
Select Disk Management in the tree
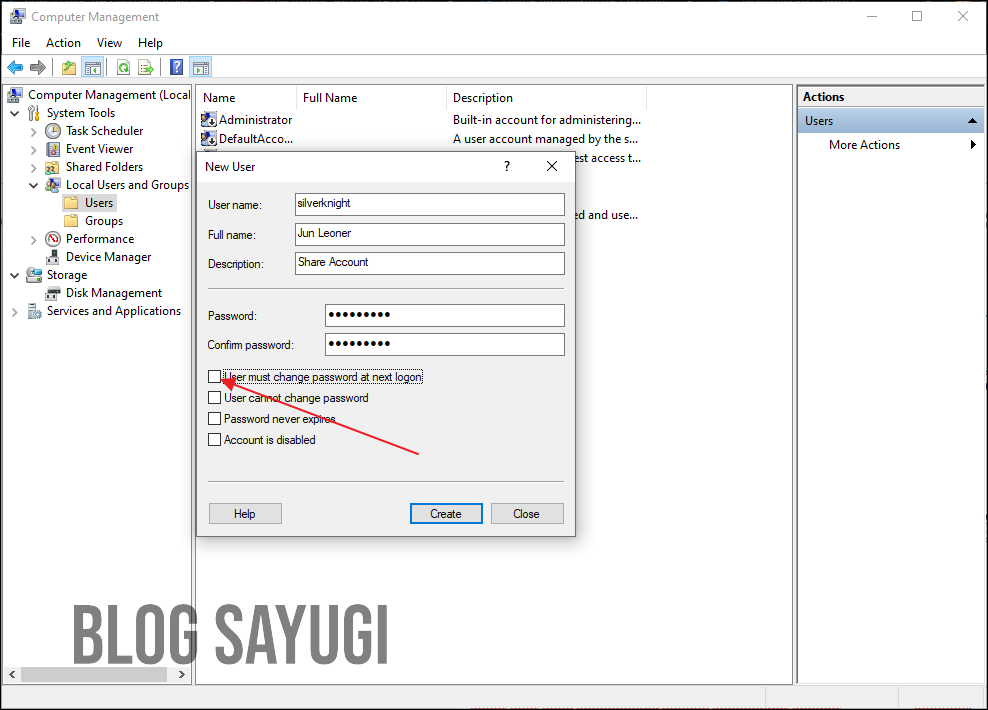pos(113,293)
